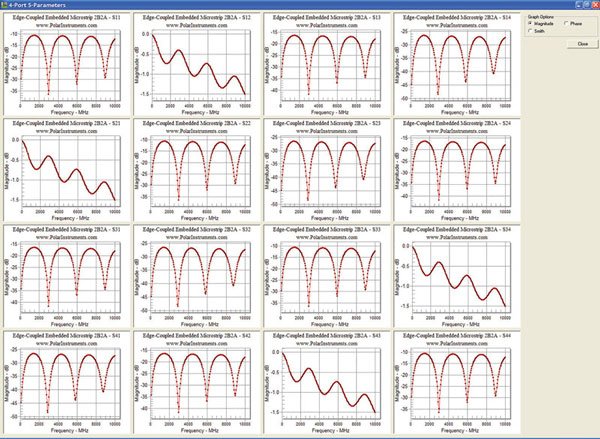Click www.PolarInstruments.com above the S13 graph
The height and width of the screenshot is (439, 600).
327,25
